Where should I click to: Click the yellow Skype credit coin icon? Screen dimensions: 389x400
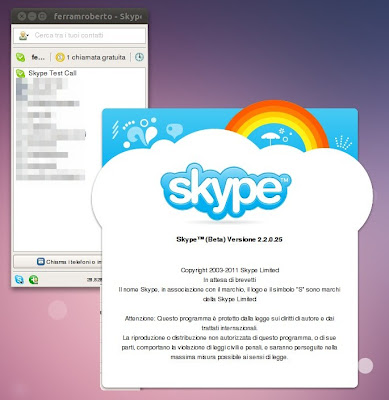60,57
